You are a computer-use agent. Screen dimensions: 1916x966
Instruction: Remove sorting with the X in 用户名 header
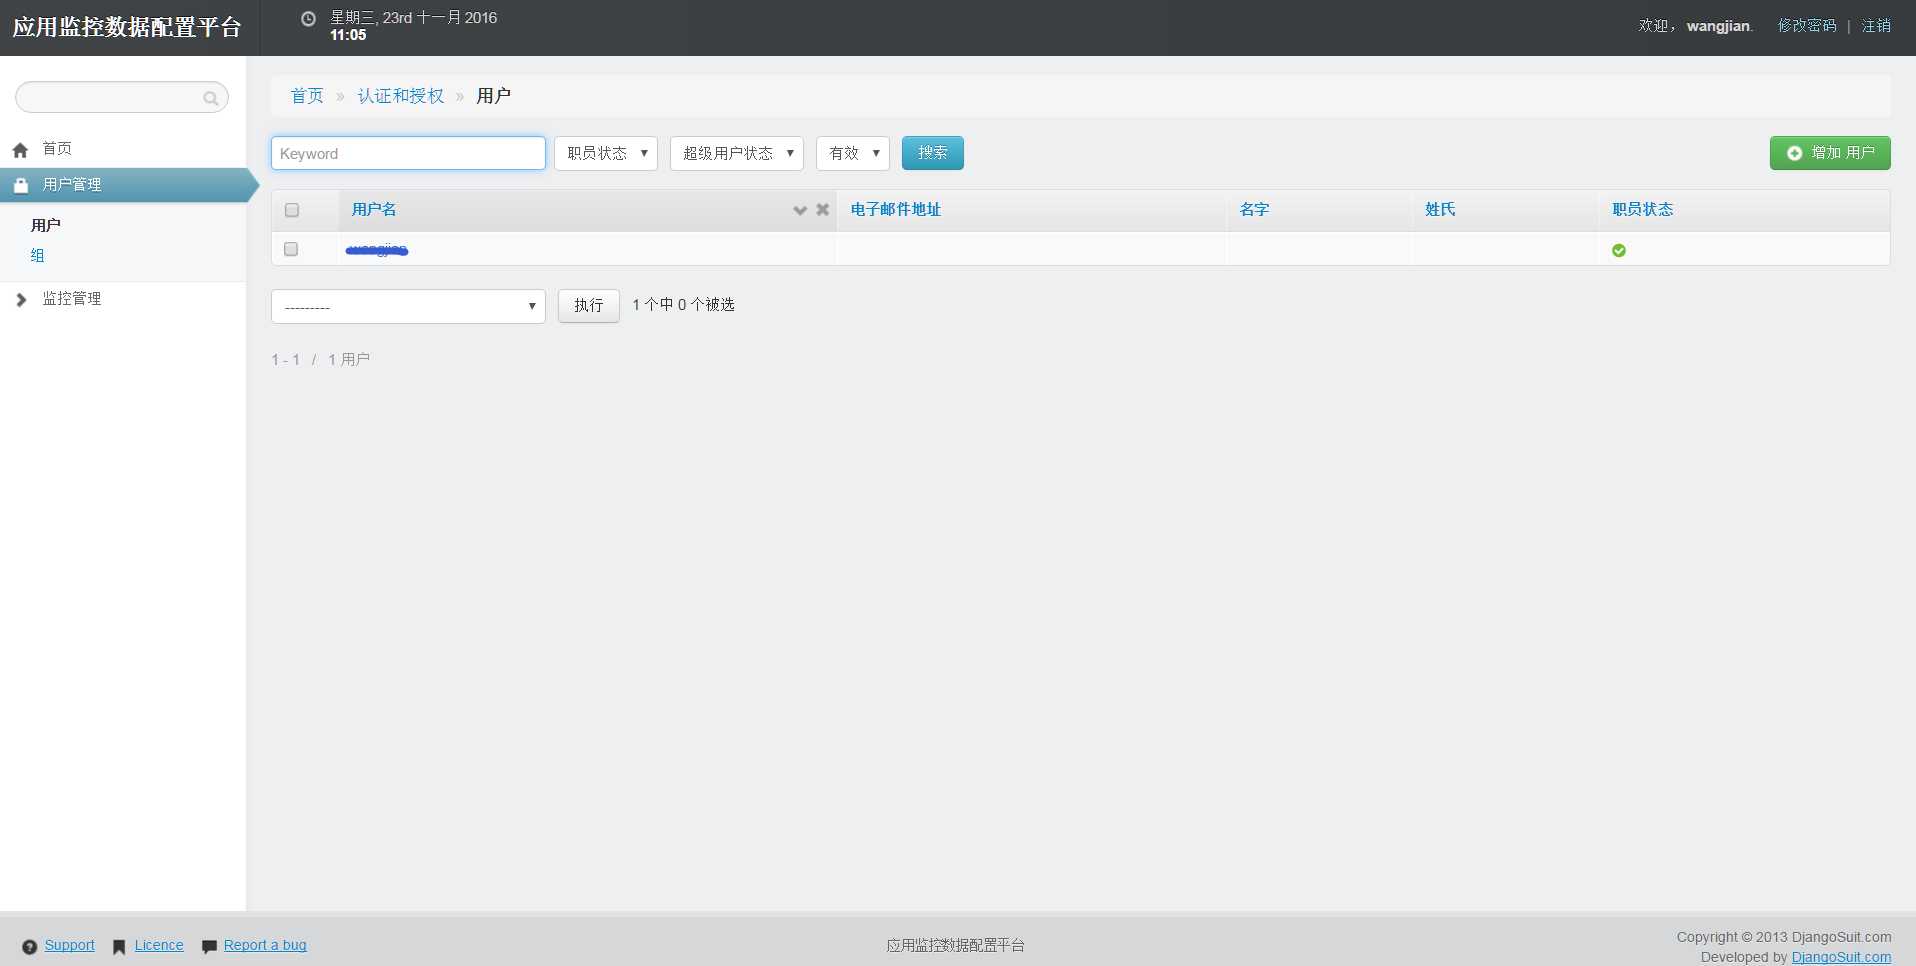(x=823, y=210)
